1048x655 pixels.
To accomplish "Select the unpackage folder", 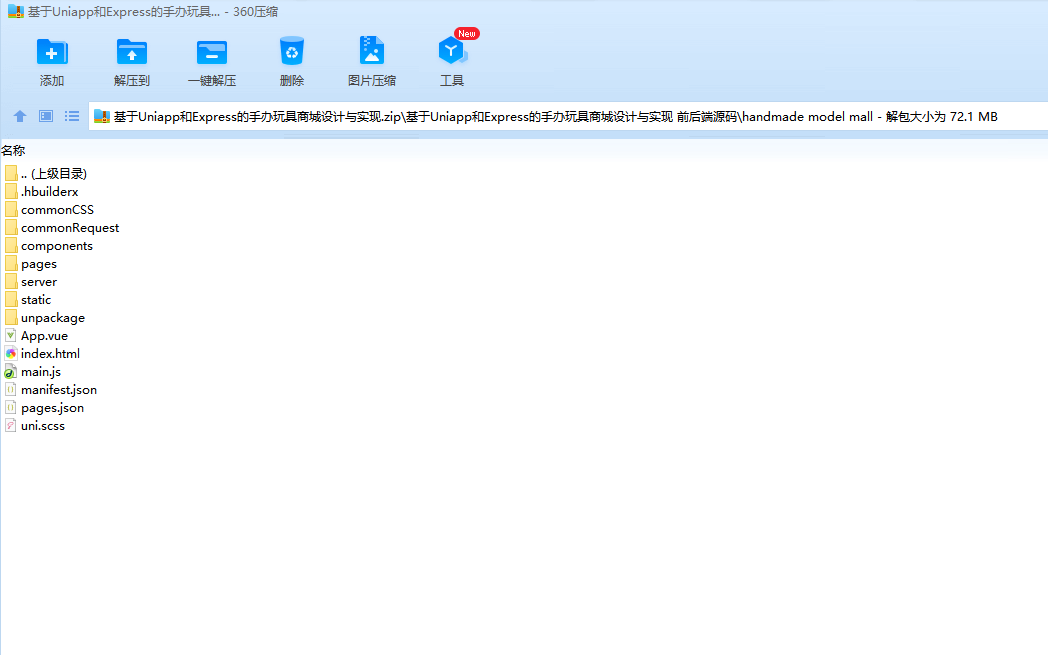I will [x=45, y=318].
